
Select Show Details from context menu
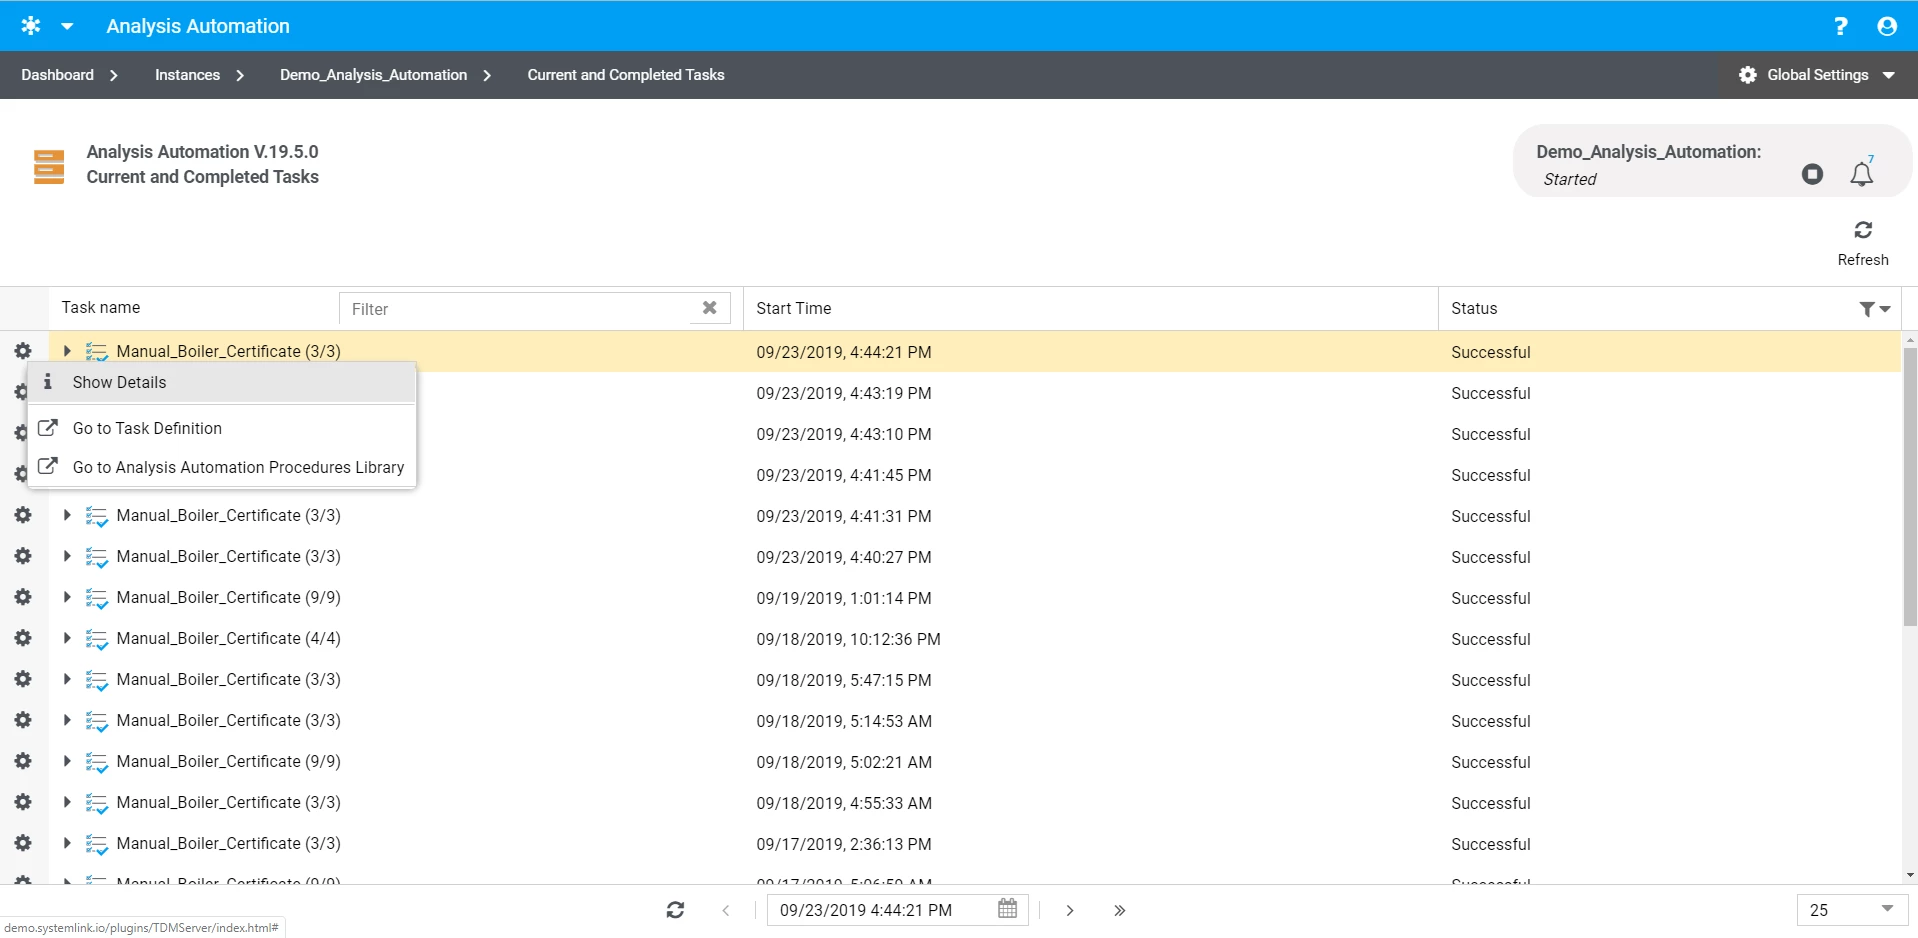(x=222, y=382)
